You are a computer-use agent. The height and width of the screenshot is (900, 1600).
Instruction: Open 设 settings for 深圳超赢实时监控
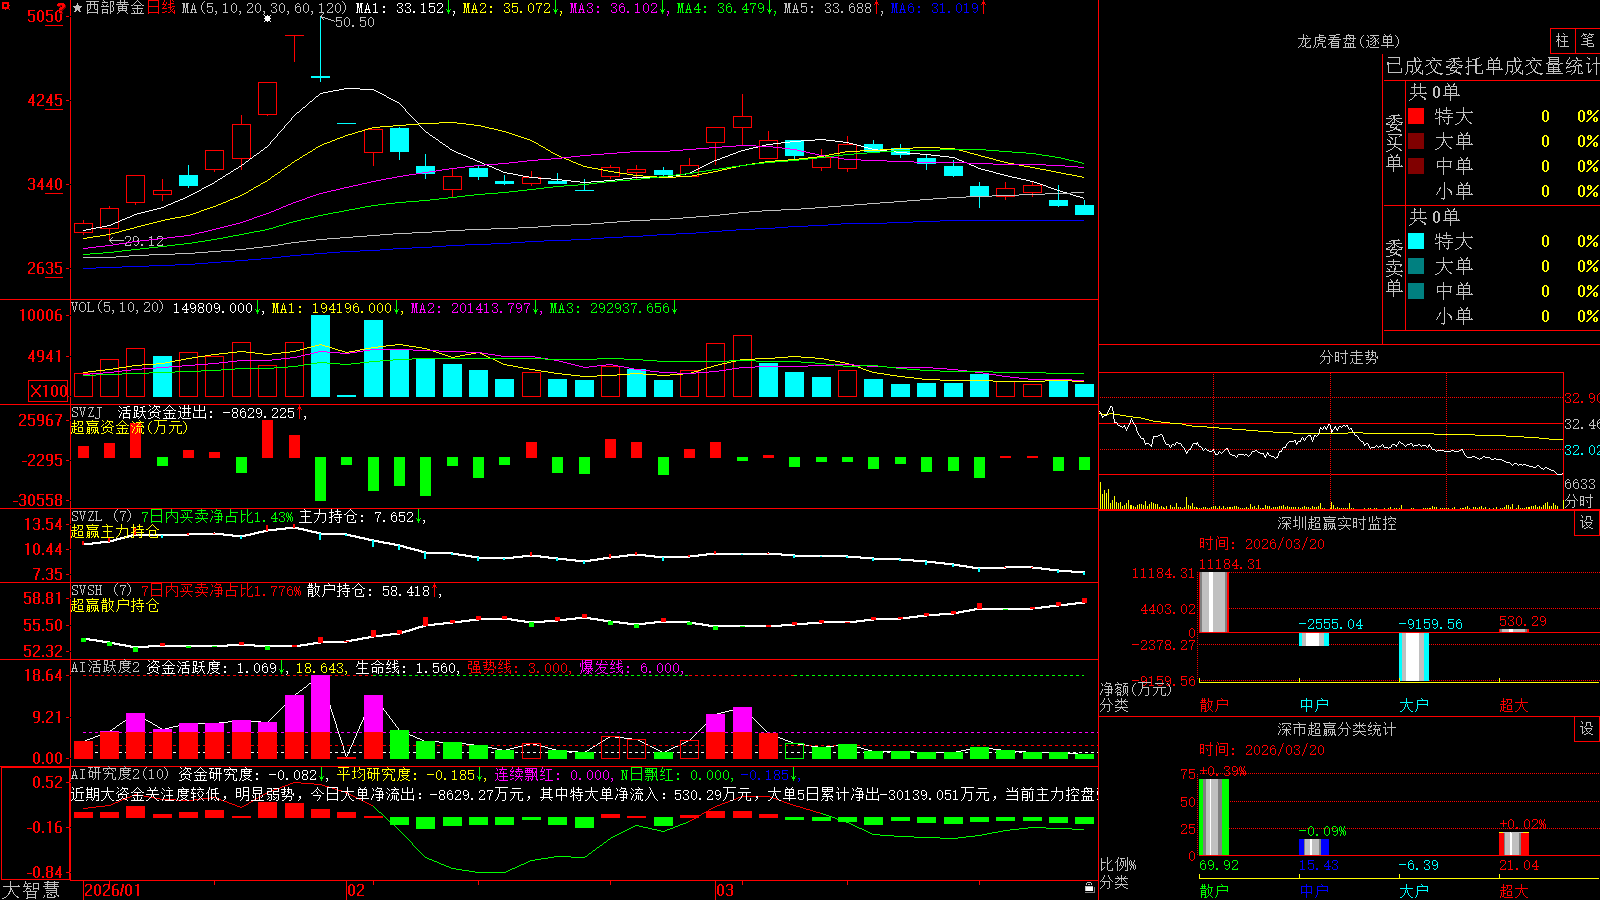point(1587,523)
